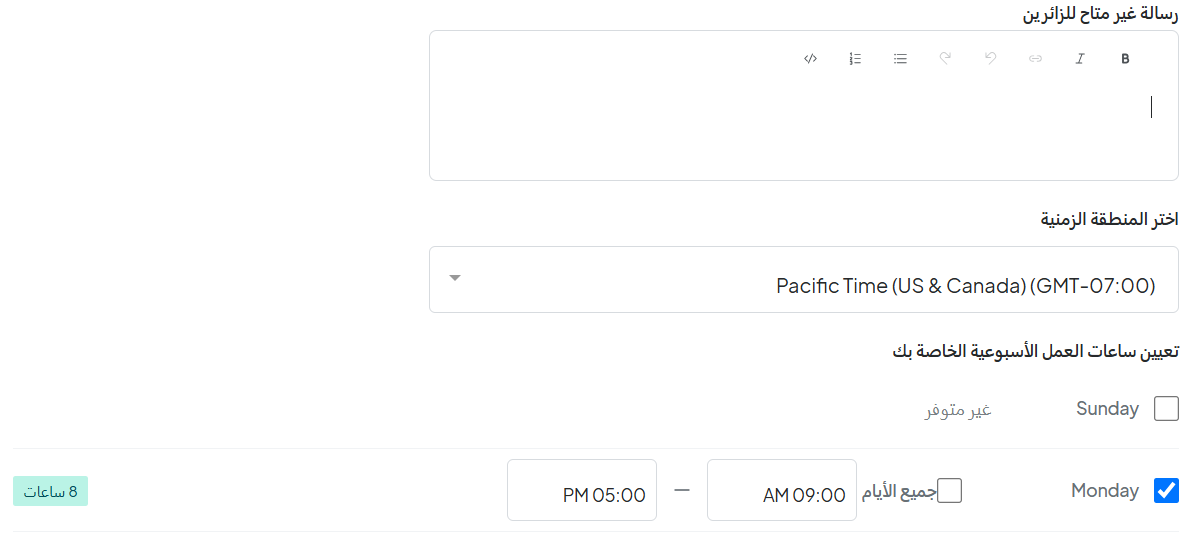The image size is (1192, 533).
Task: Toggle code formatting with the </> icon
Action: [810, 59]
